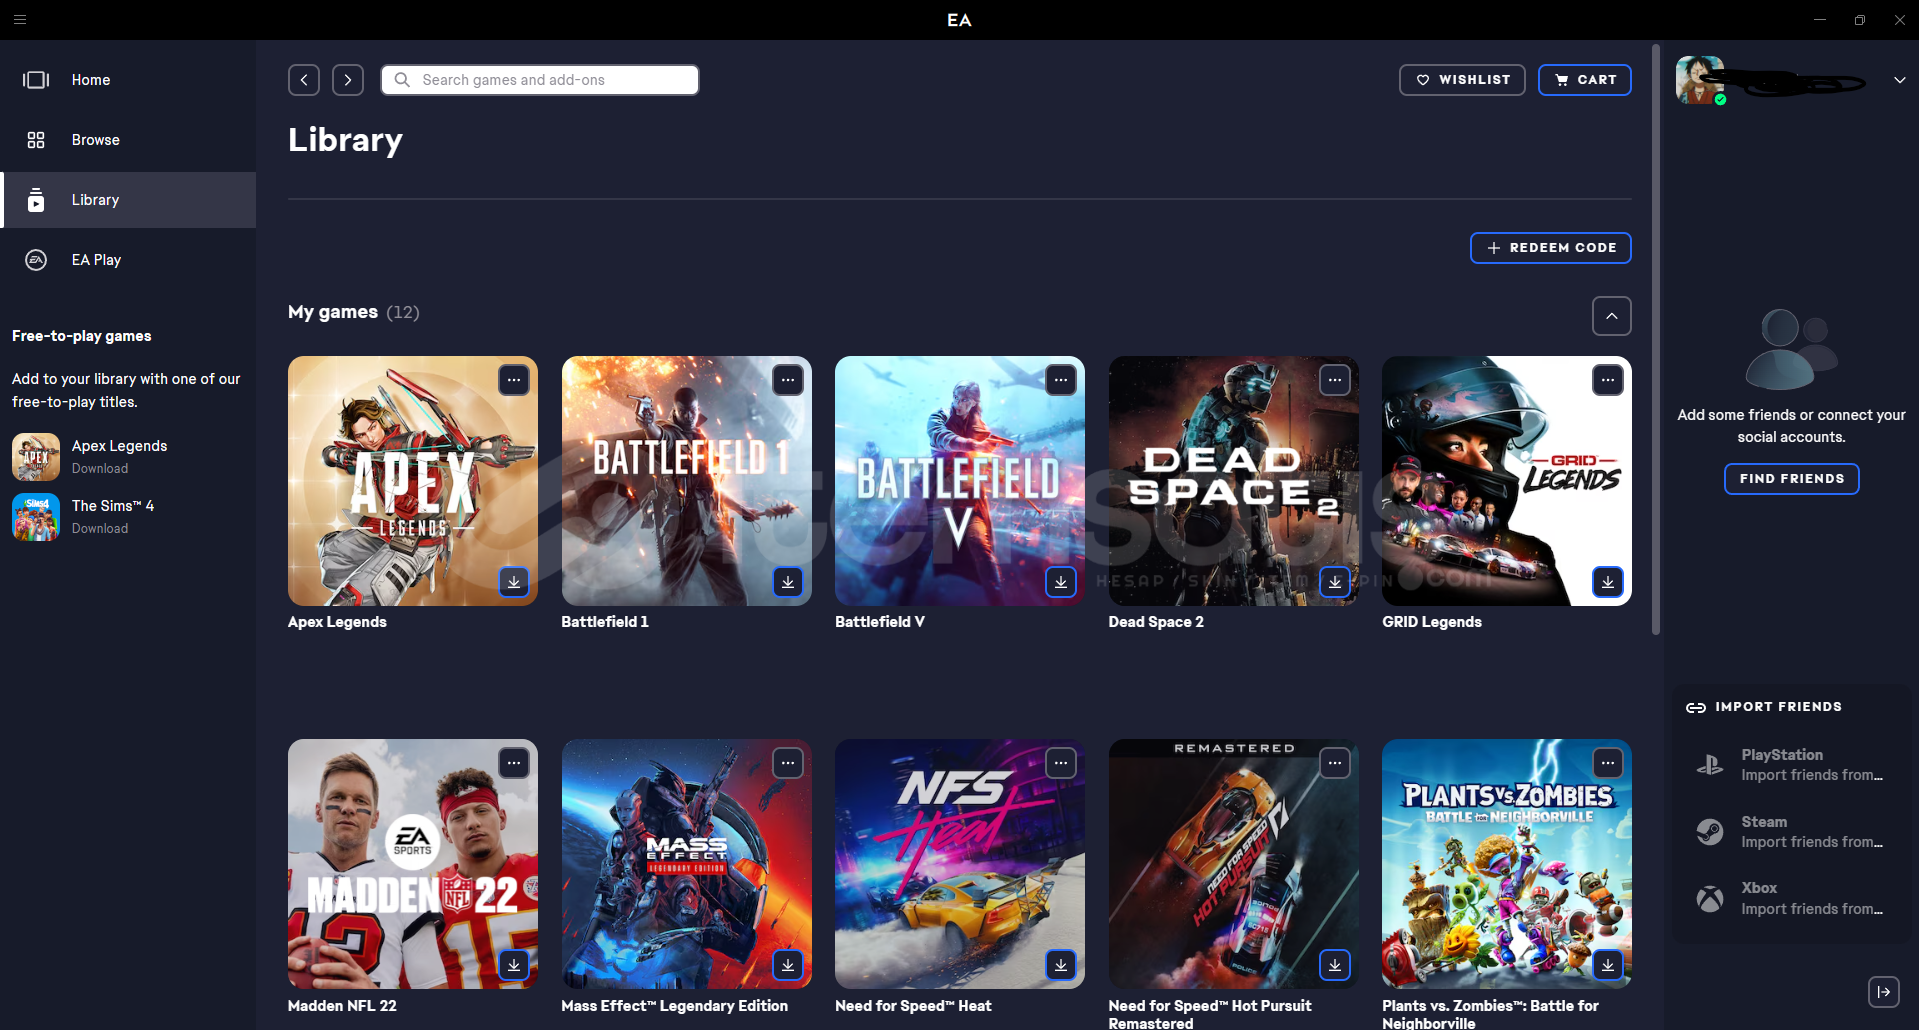
Task: Expand the account profile dropdown
Action: pyautogui.click(x=1899, y=80)
